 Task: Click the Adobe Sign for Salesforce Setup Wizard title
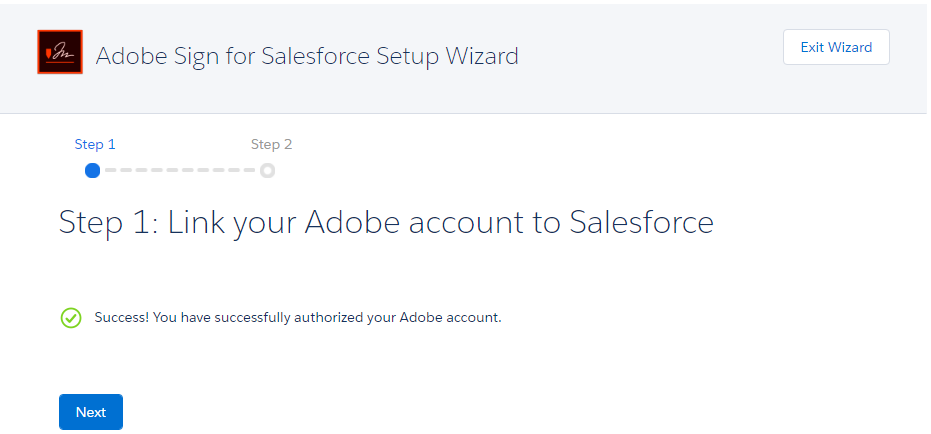click(307, 56)
